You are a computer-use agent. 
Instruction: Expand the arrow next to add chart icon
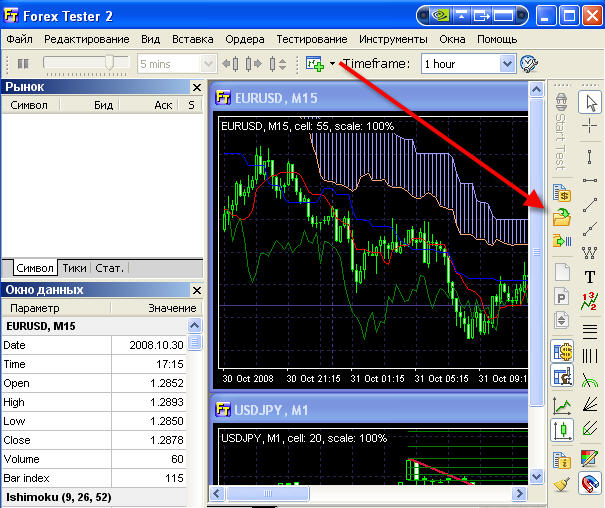pos(332,64)
